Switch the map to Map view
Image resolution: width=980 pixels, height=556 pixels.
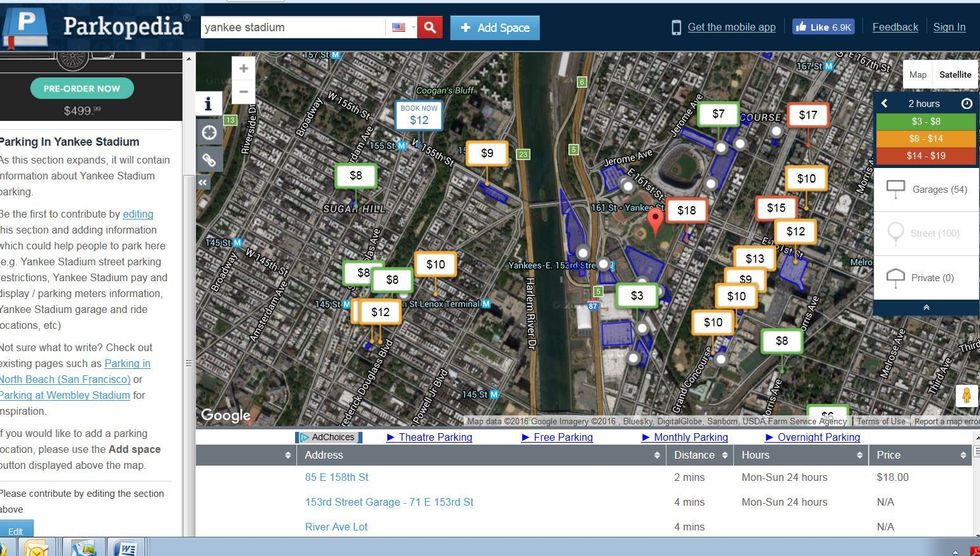pyautogui.click(x=917, y=75)
